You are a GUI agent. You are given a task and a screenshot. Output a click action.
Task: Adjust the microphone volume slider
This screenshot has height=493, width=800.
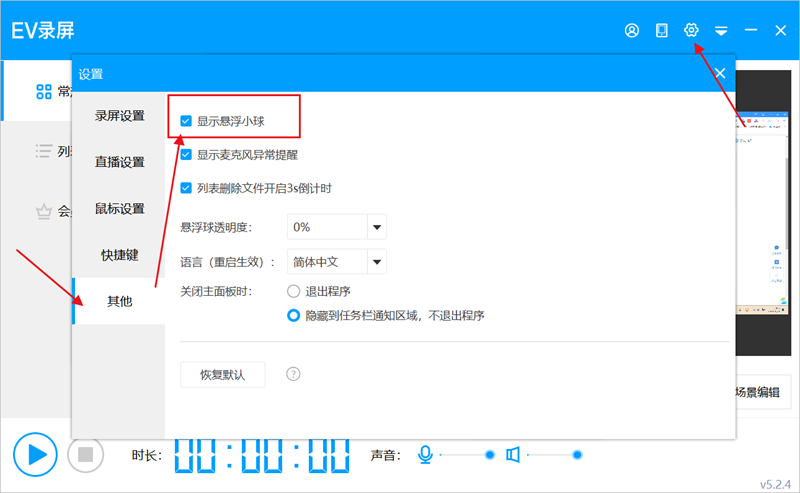point(465,454)
